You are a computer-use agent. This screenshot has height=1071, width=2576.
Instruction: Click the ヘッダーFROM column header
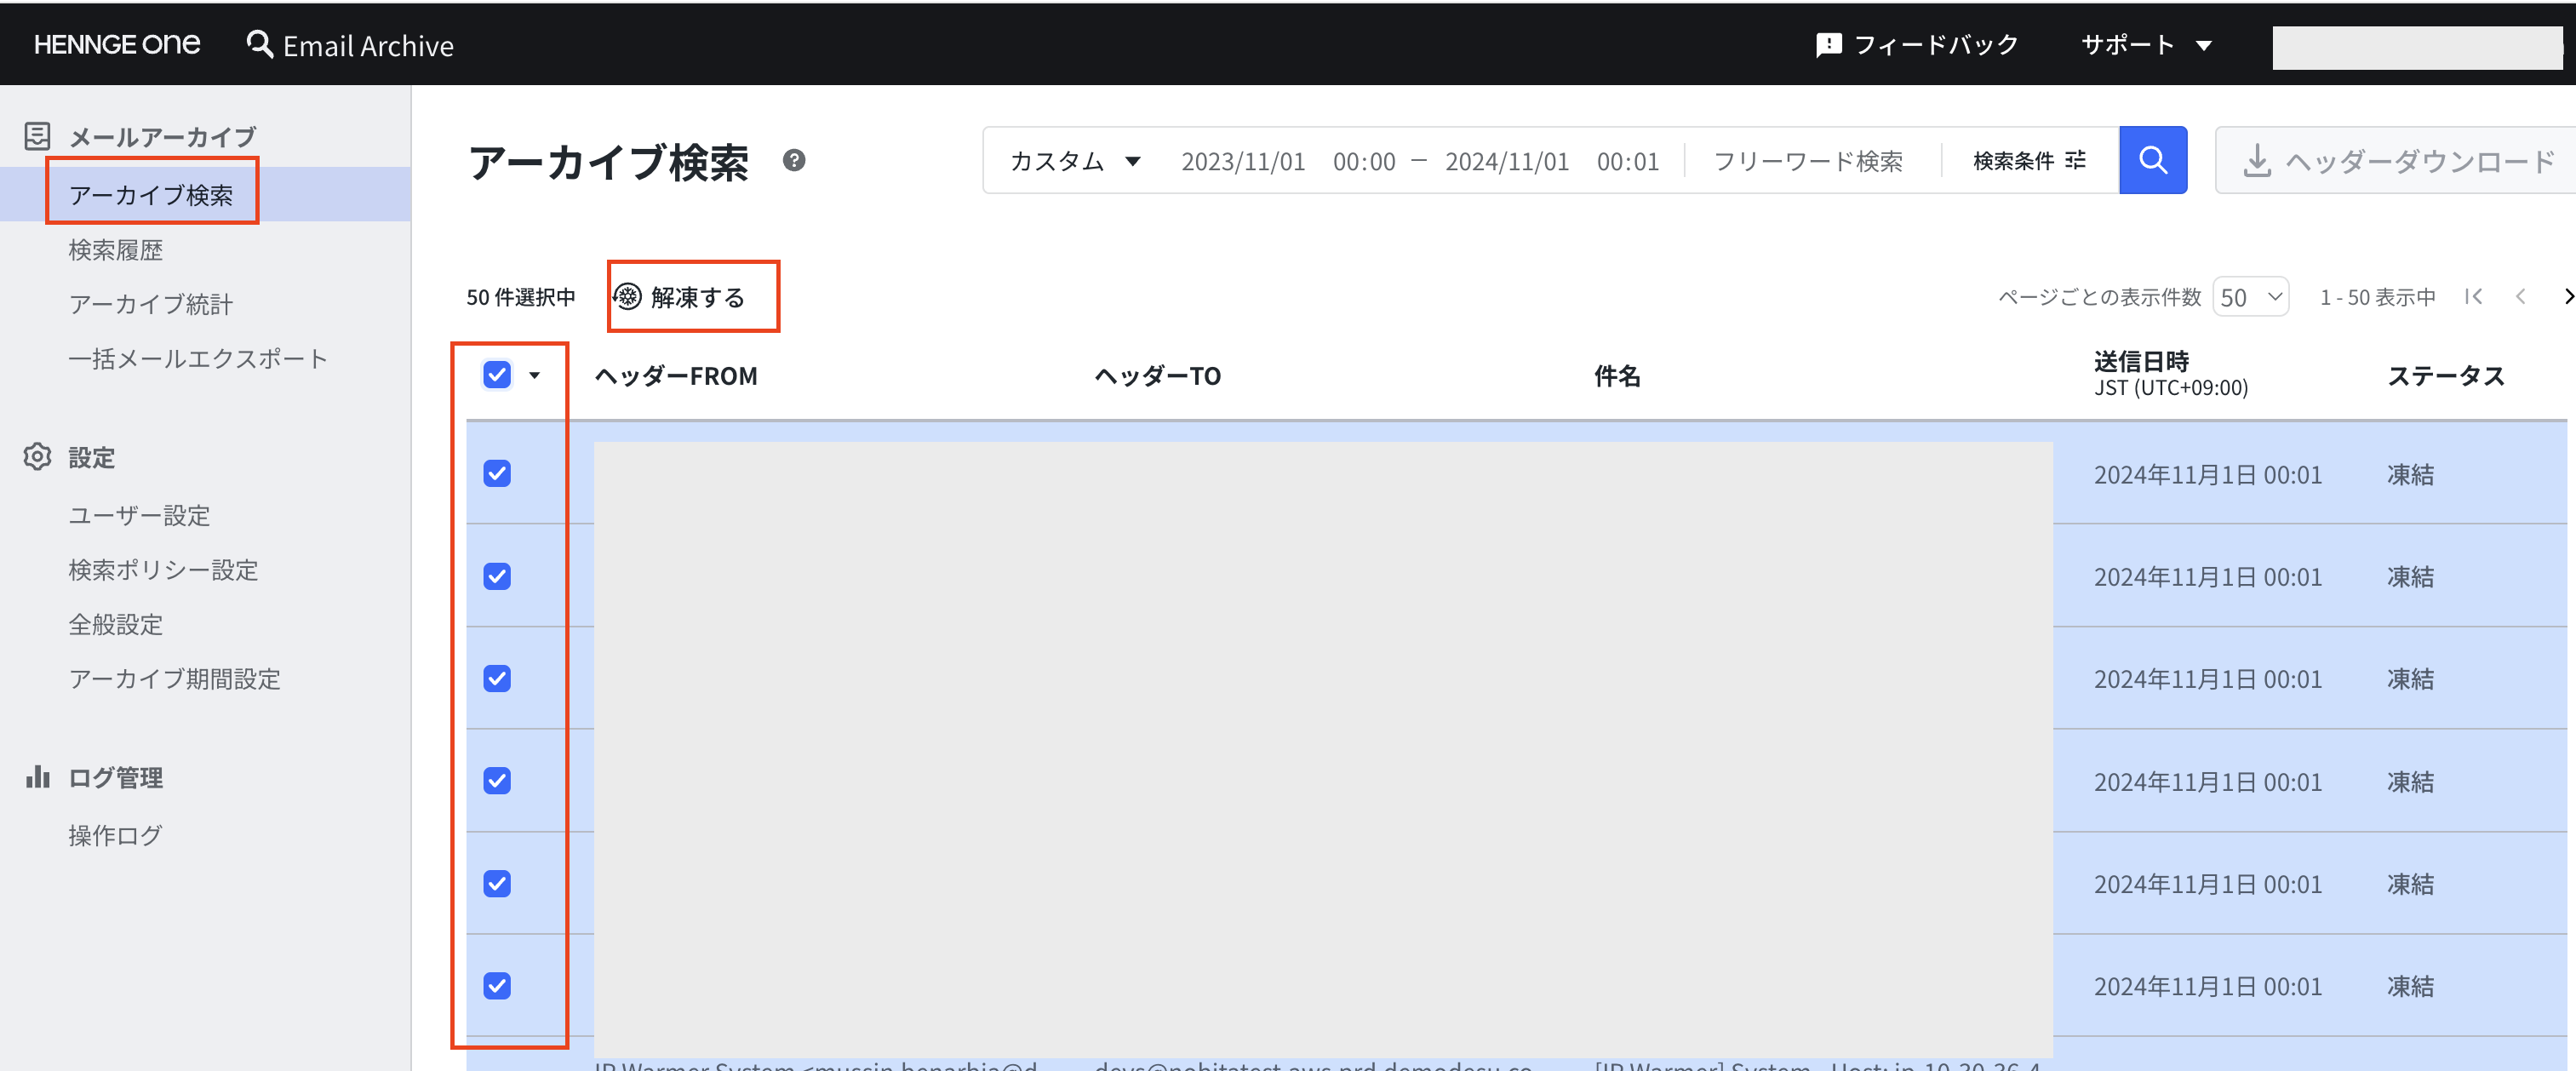(x=676, y=376)
